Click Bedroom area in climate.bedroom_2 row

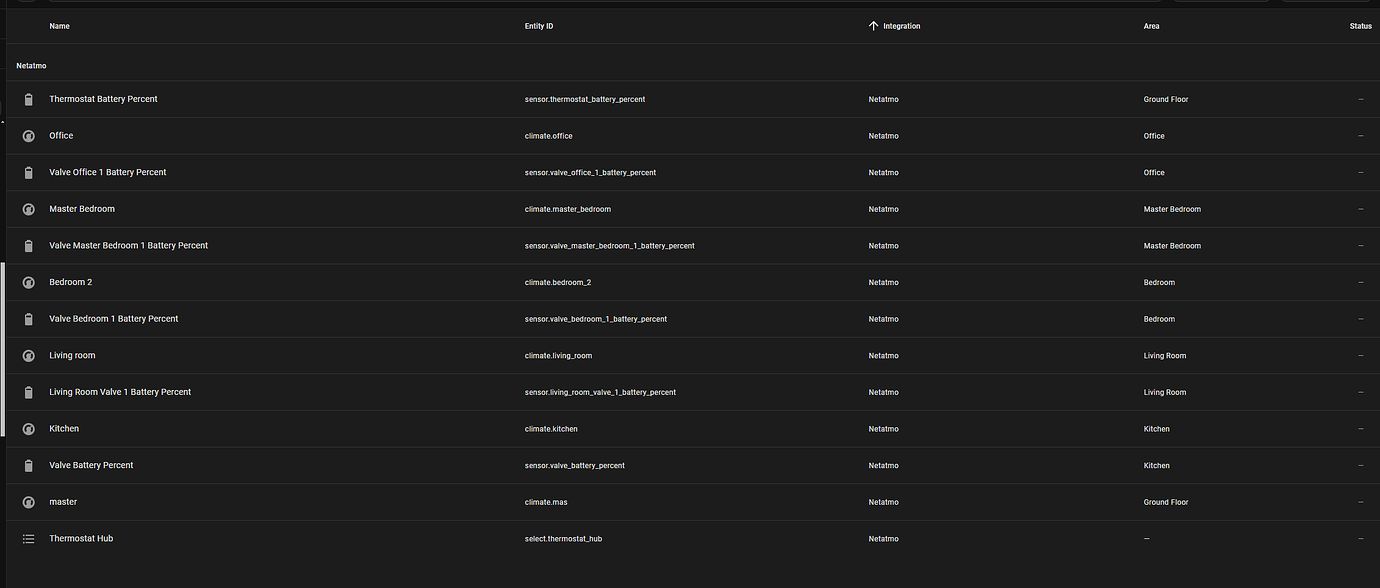click(x=1159, y=283)
